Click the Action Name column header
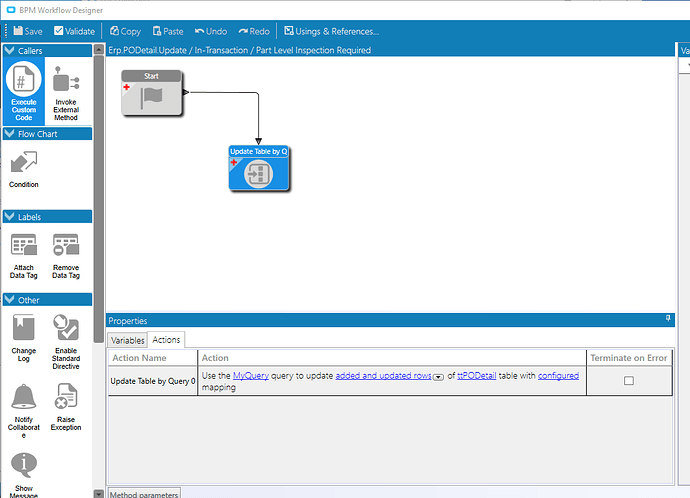This screenshot has width=690, height=498. coord(153,358)
